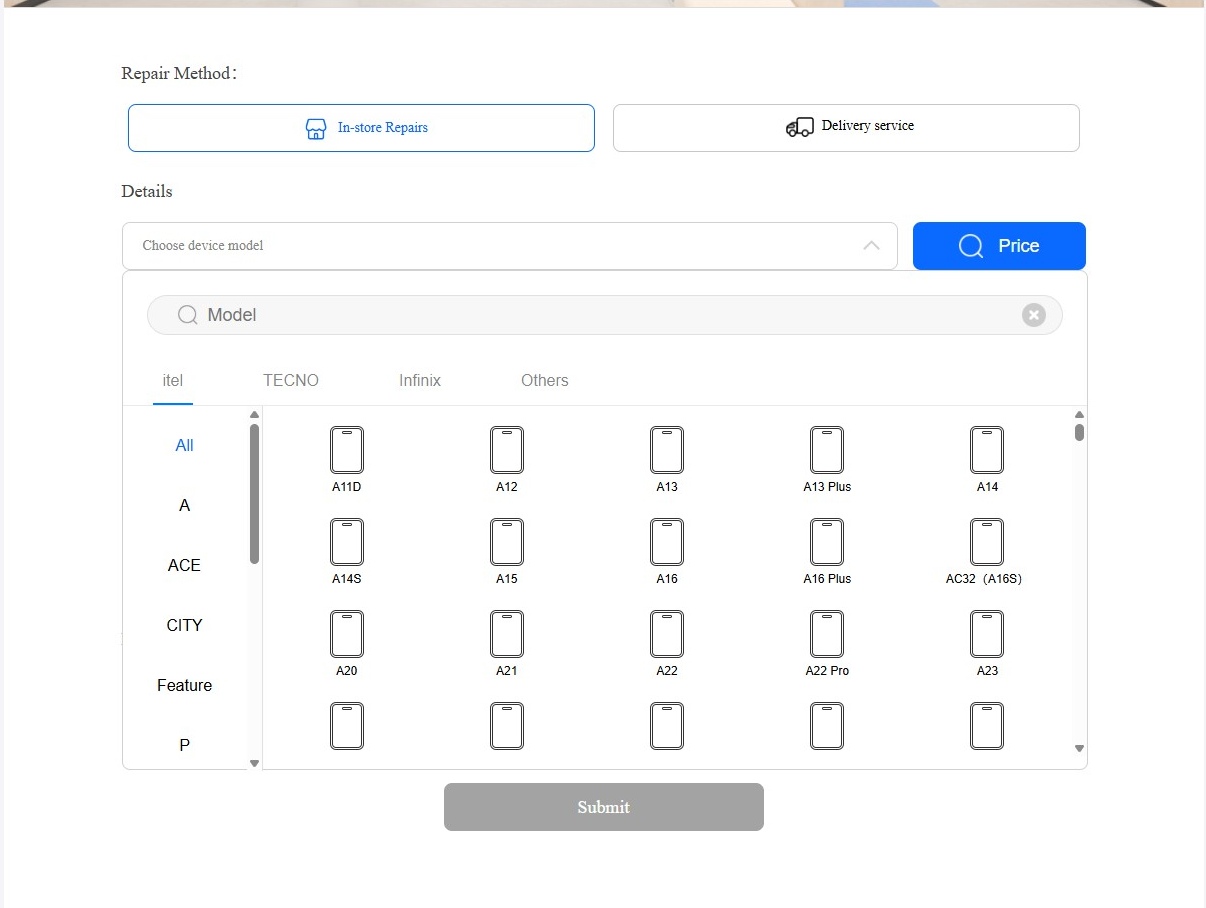This screenshot has height=908, width=1206.
Task: Filter models by CITY series
Action: coord(185,626)
